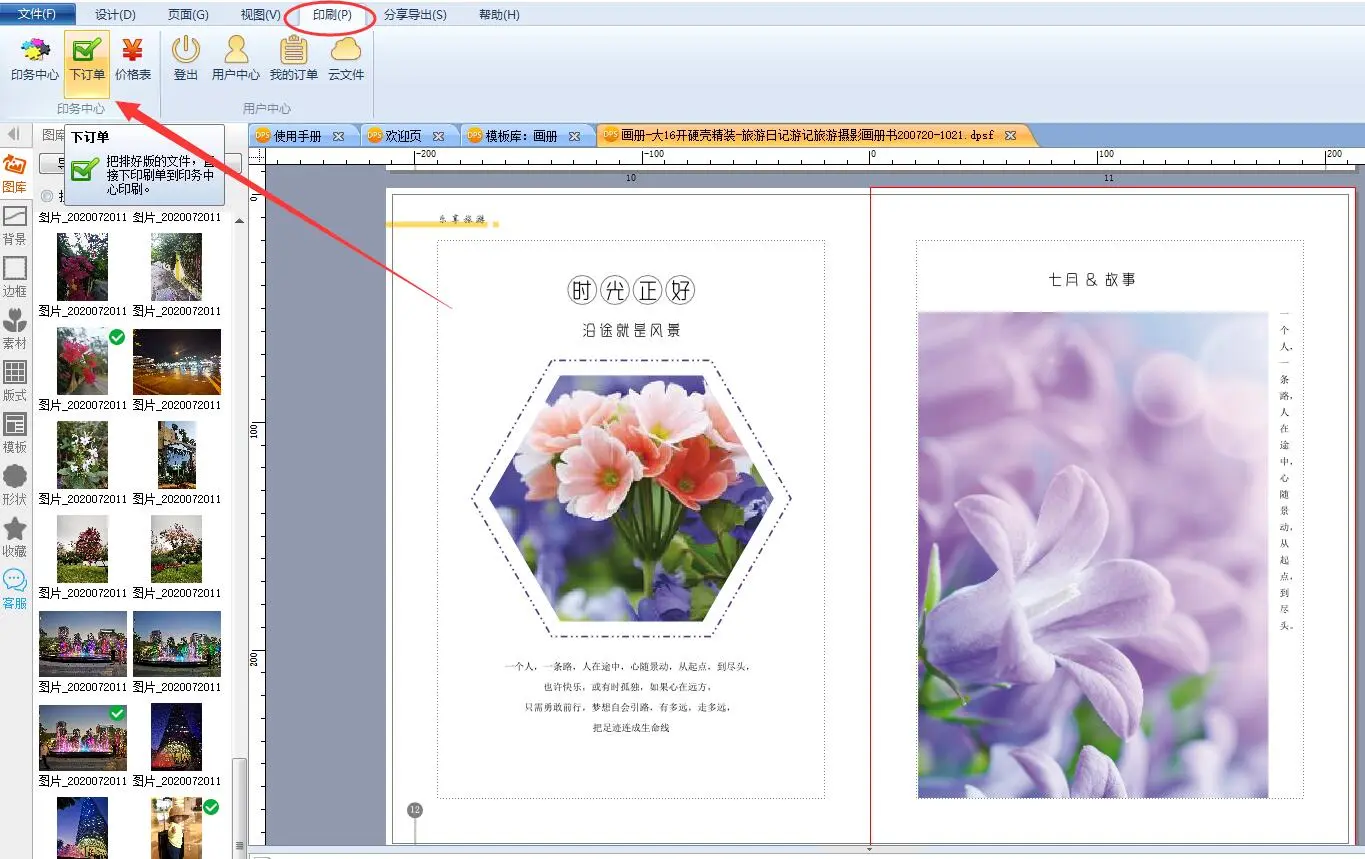Open the 形状 shapes panel
This screenshot has height=859, width=1365.
pyautogui.click(x=15, y=485)
